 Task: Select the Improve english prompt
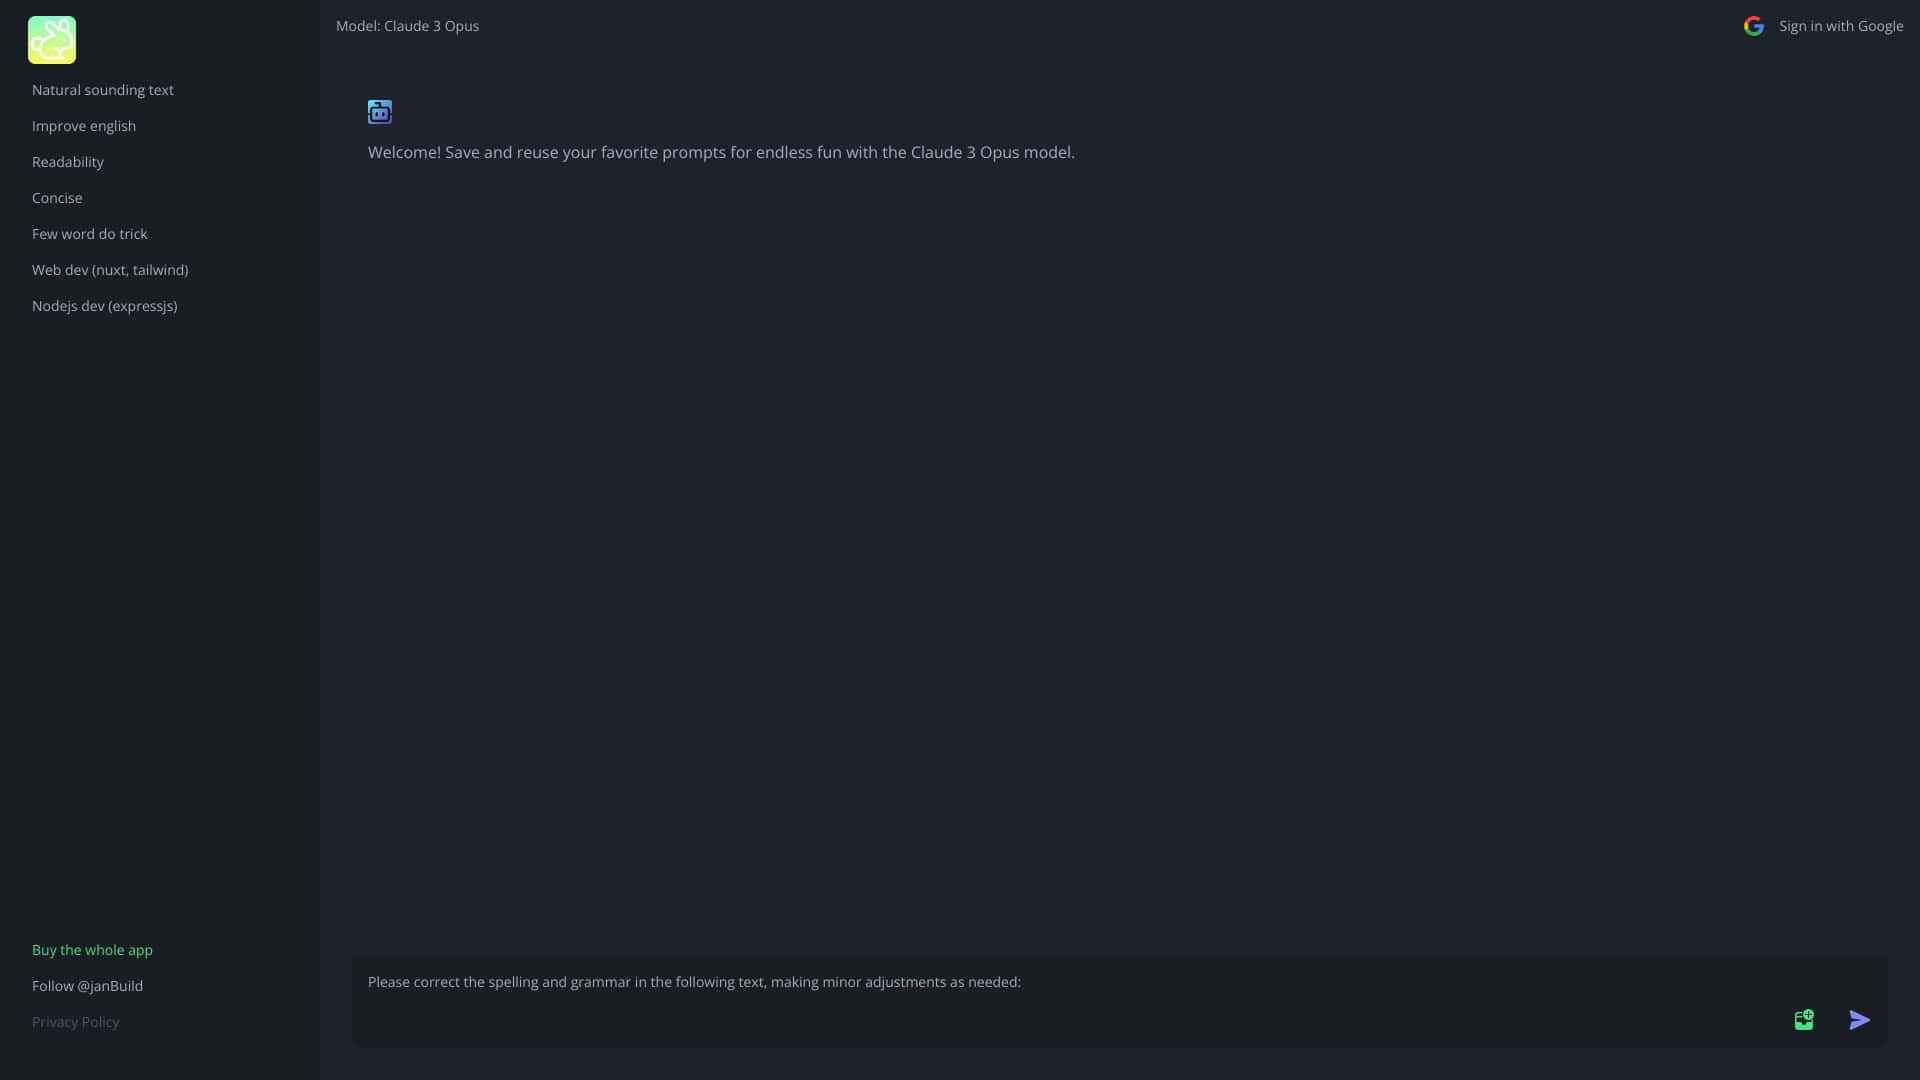coord(84,126)
